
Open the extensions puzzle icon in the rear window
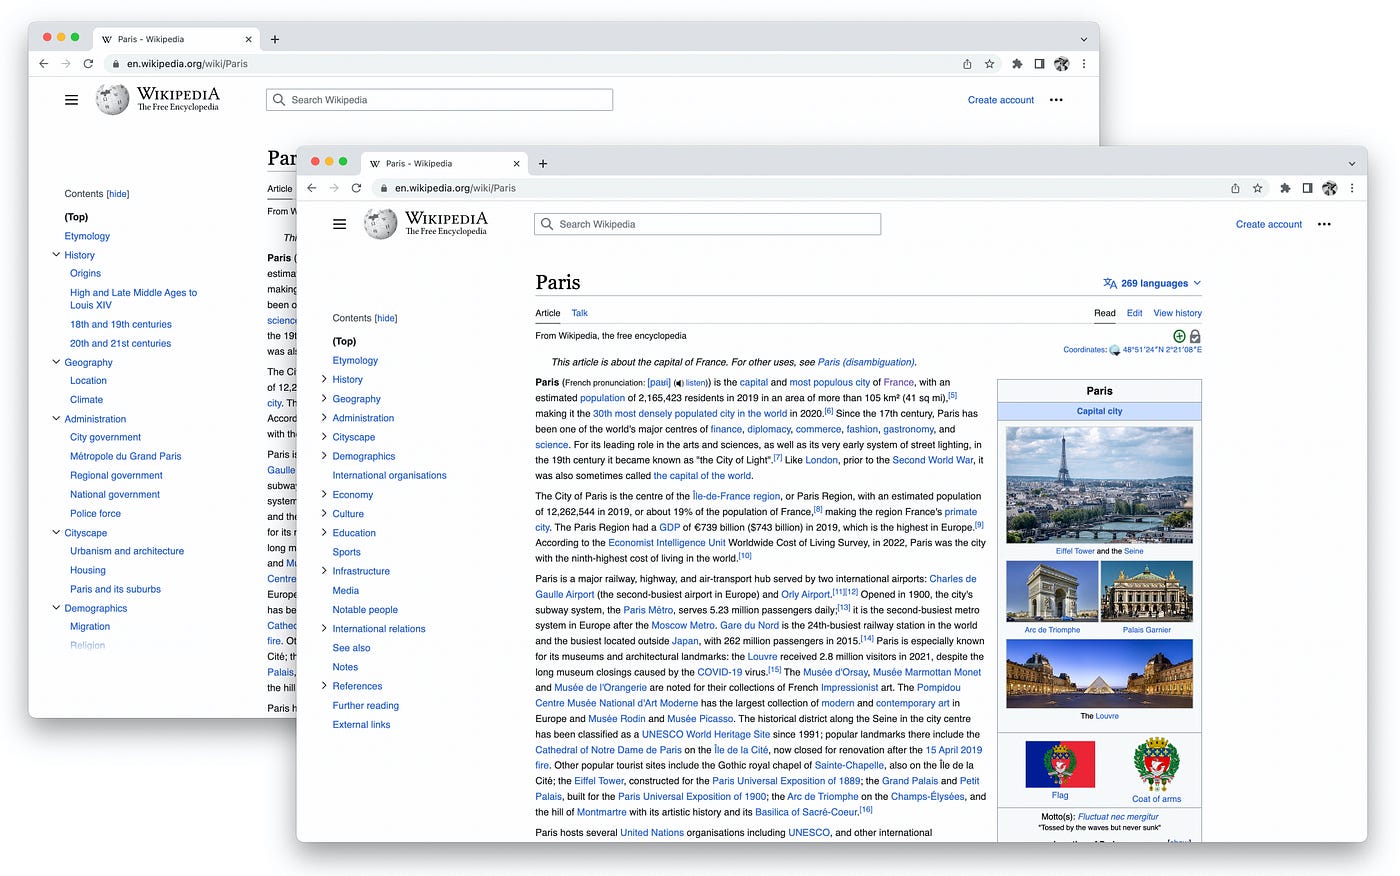[1017, 64]
